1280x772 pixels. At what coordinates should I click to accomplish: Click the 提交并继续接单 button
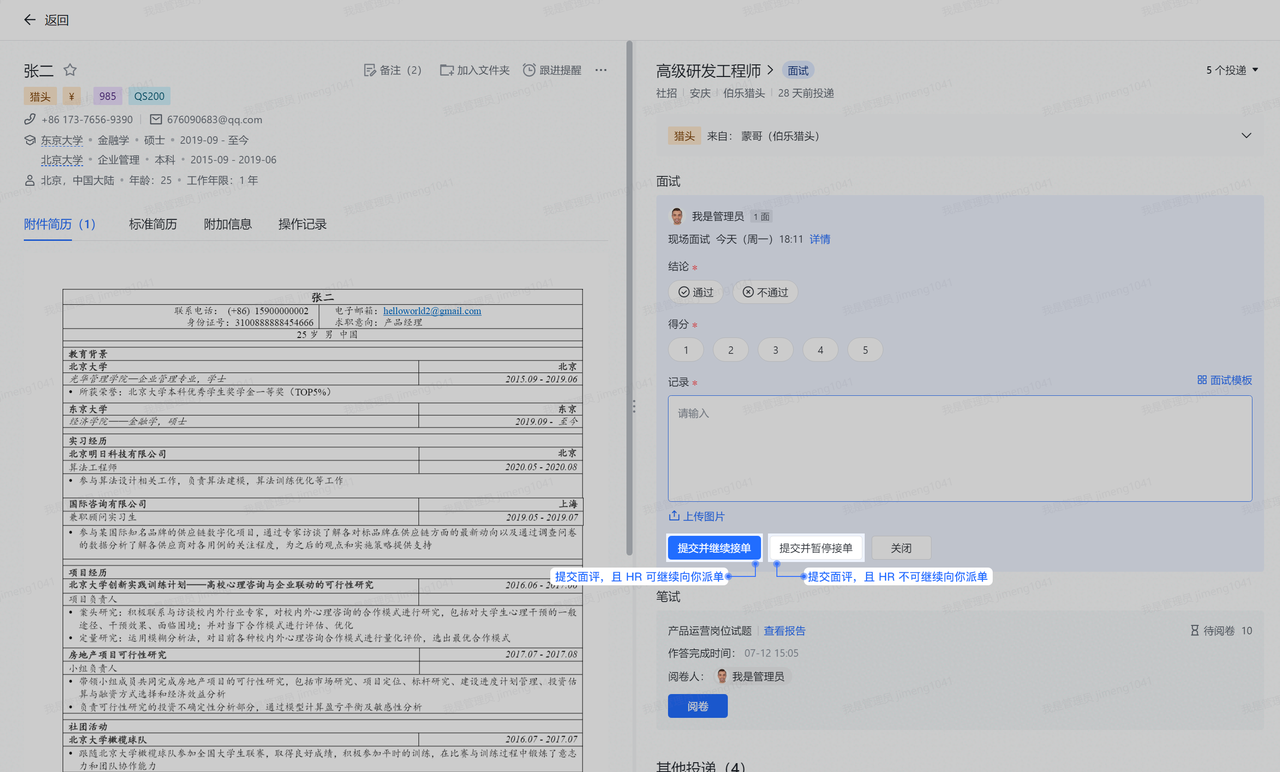714,548
